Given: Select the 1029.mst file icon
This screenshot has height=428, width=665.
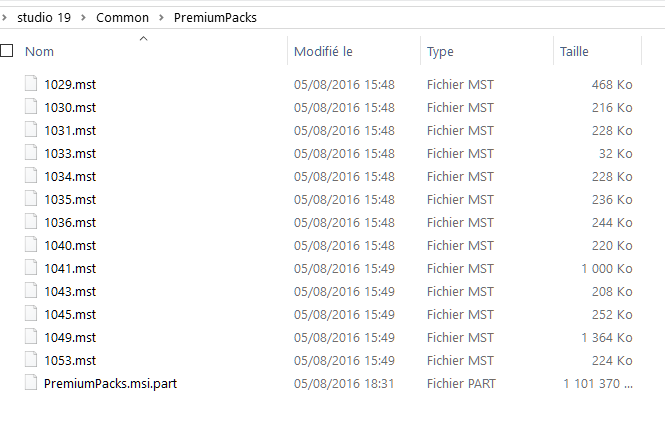Looking at the screenshot, I should [x=31, y=83].
